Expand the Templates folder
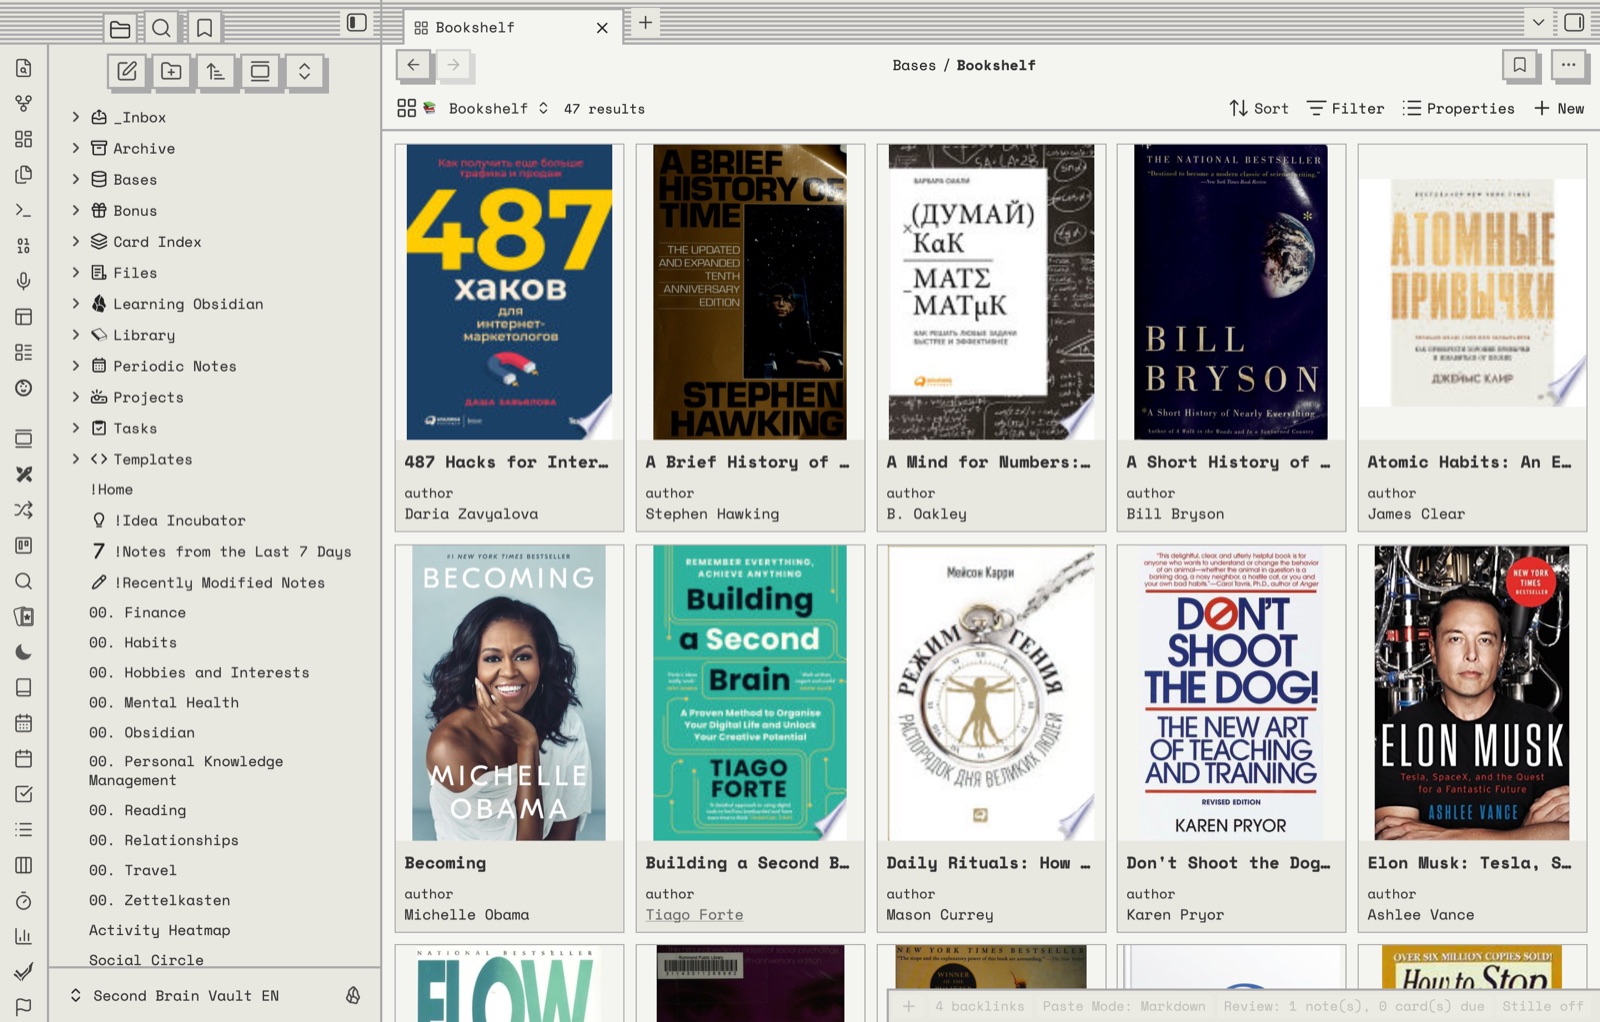This screenshot has width=1600, height=1022. pos(76,459)
